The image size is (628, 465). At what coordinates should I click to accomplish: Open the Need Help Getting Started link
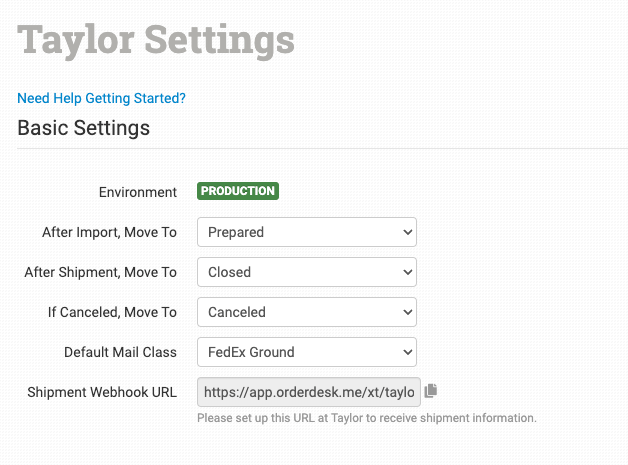coord(101,98)
